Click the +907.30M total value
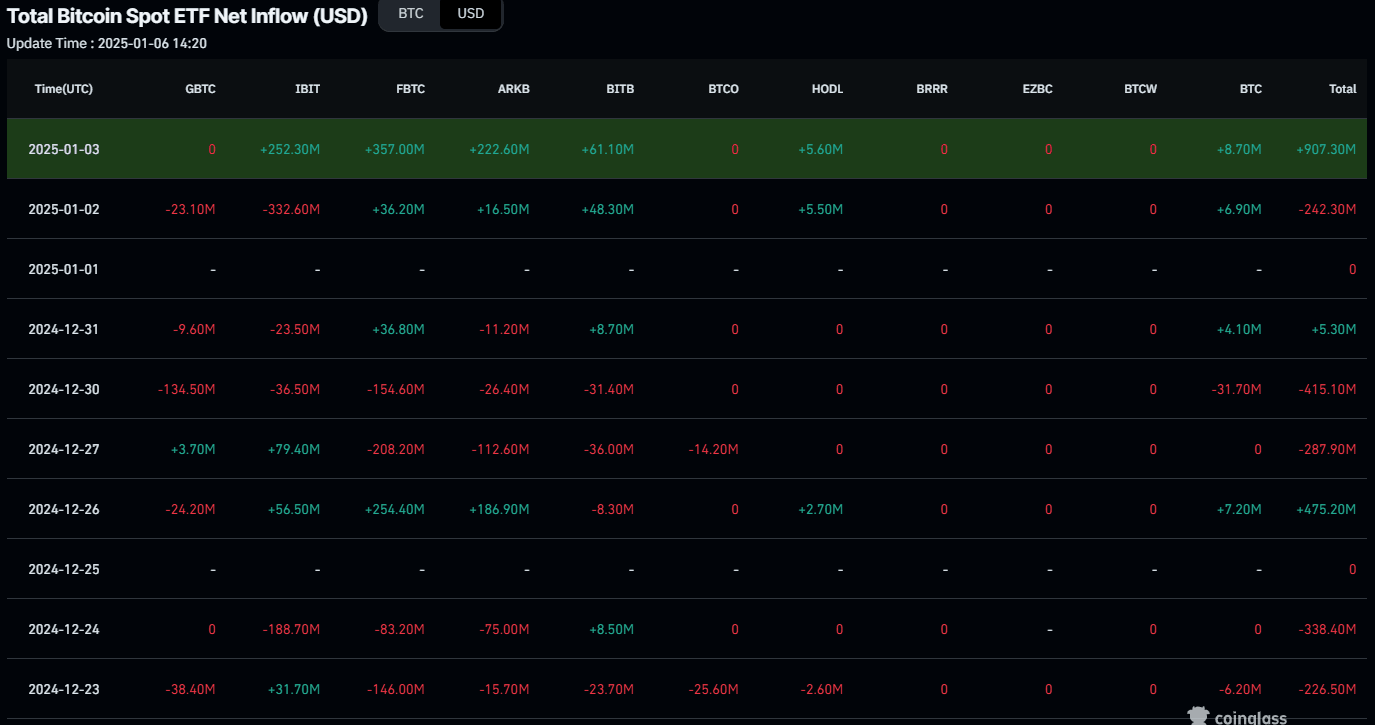This screenshot has width=1375, height=725. click(1326, 149)
